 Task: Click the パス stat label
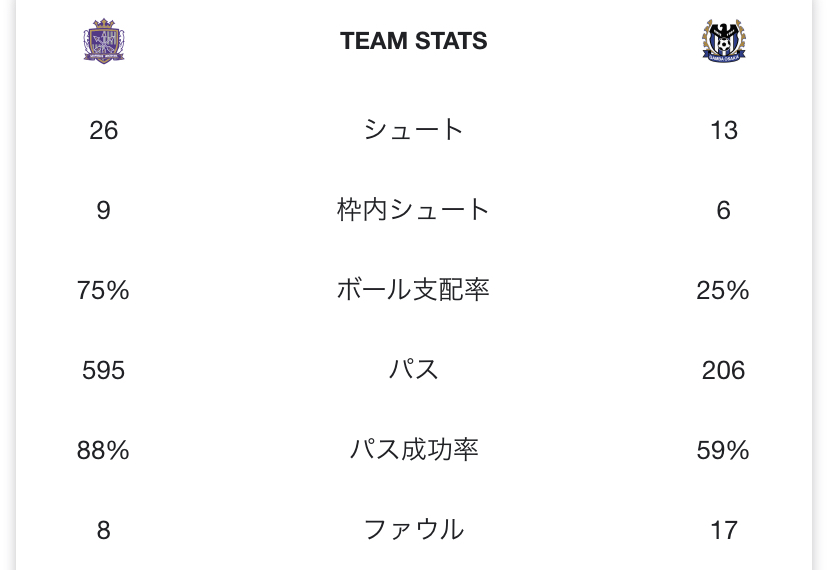[414, 370]
